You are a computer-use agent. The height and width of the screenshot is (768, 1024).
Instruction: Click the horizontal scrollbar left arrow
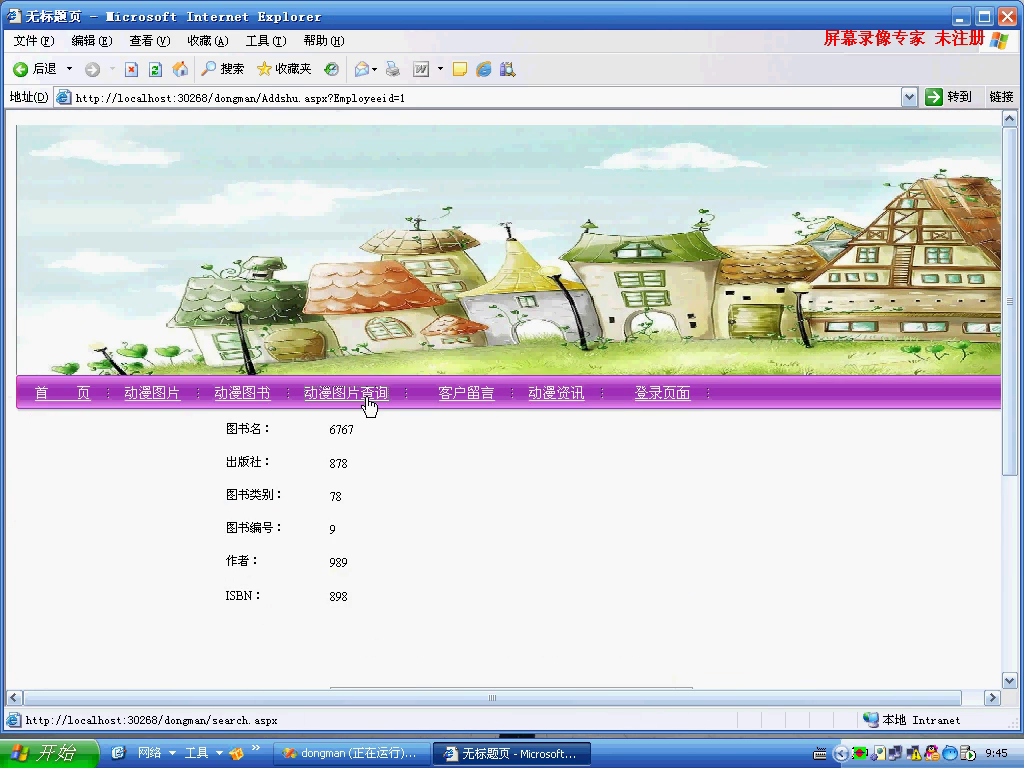pos(14,697)
